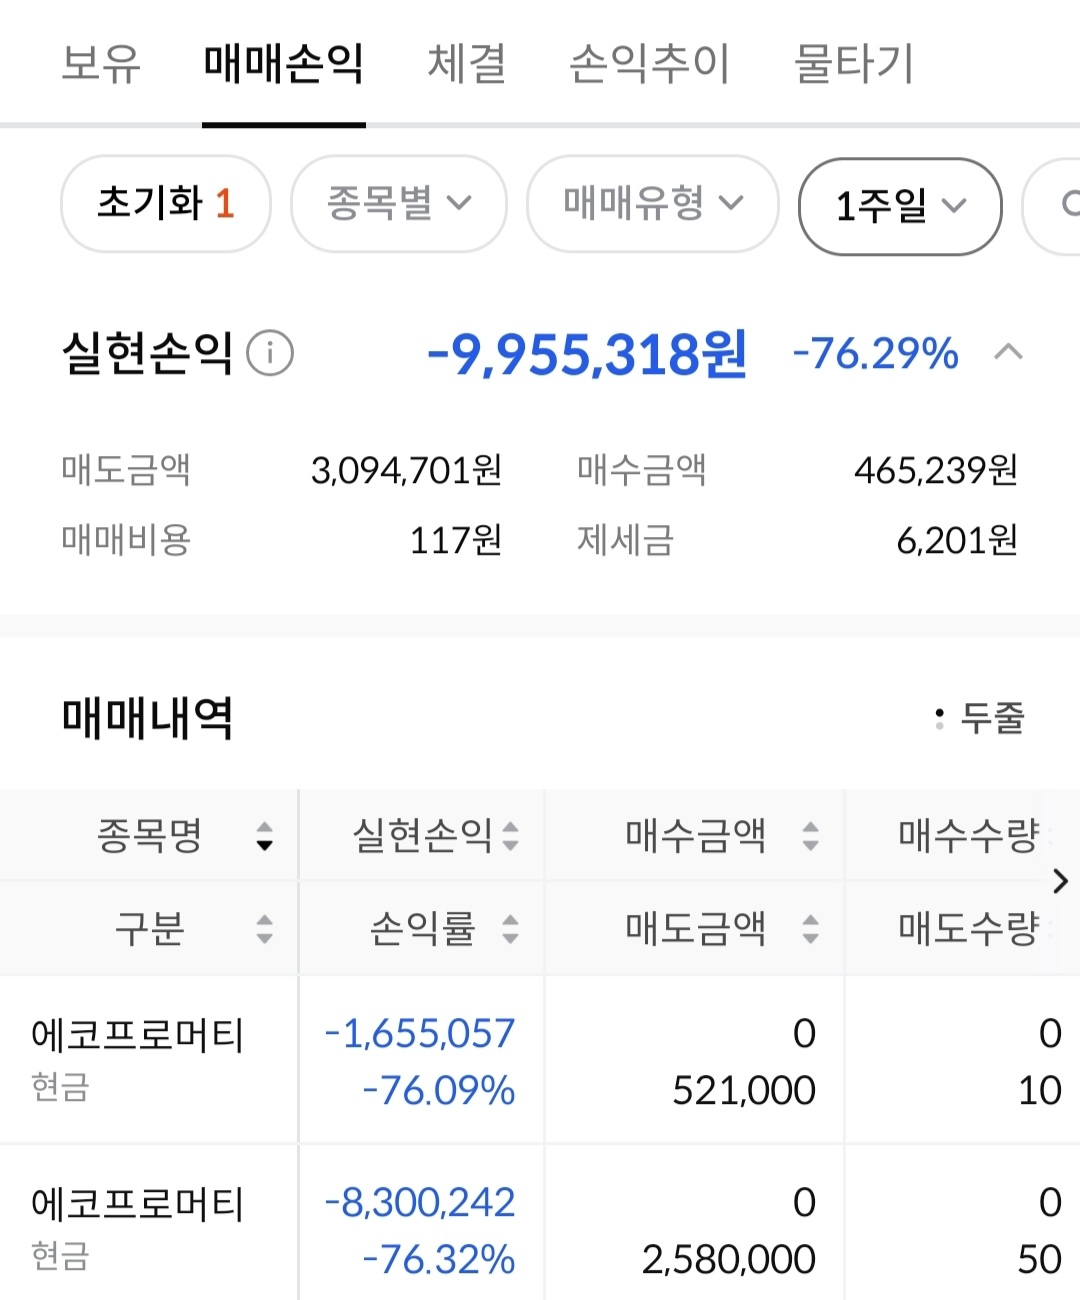Image resolution: width=1080 pixels, height=1300 pixels.
Task: Tap the 실현손익 info icon
Action: [270, 353]
